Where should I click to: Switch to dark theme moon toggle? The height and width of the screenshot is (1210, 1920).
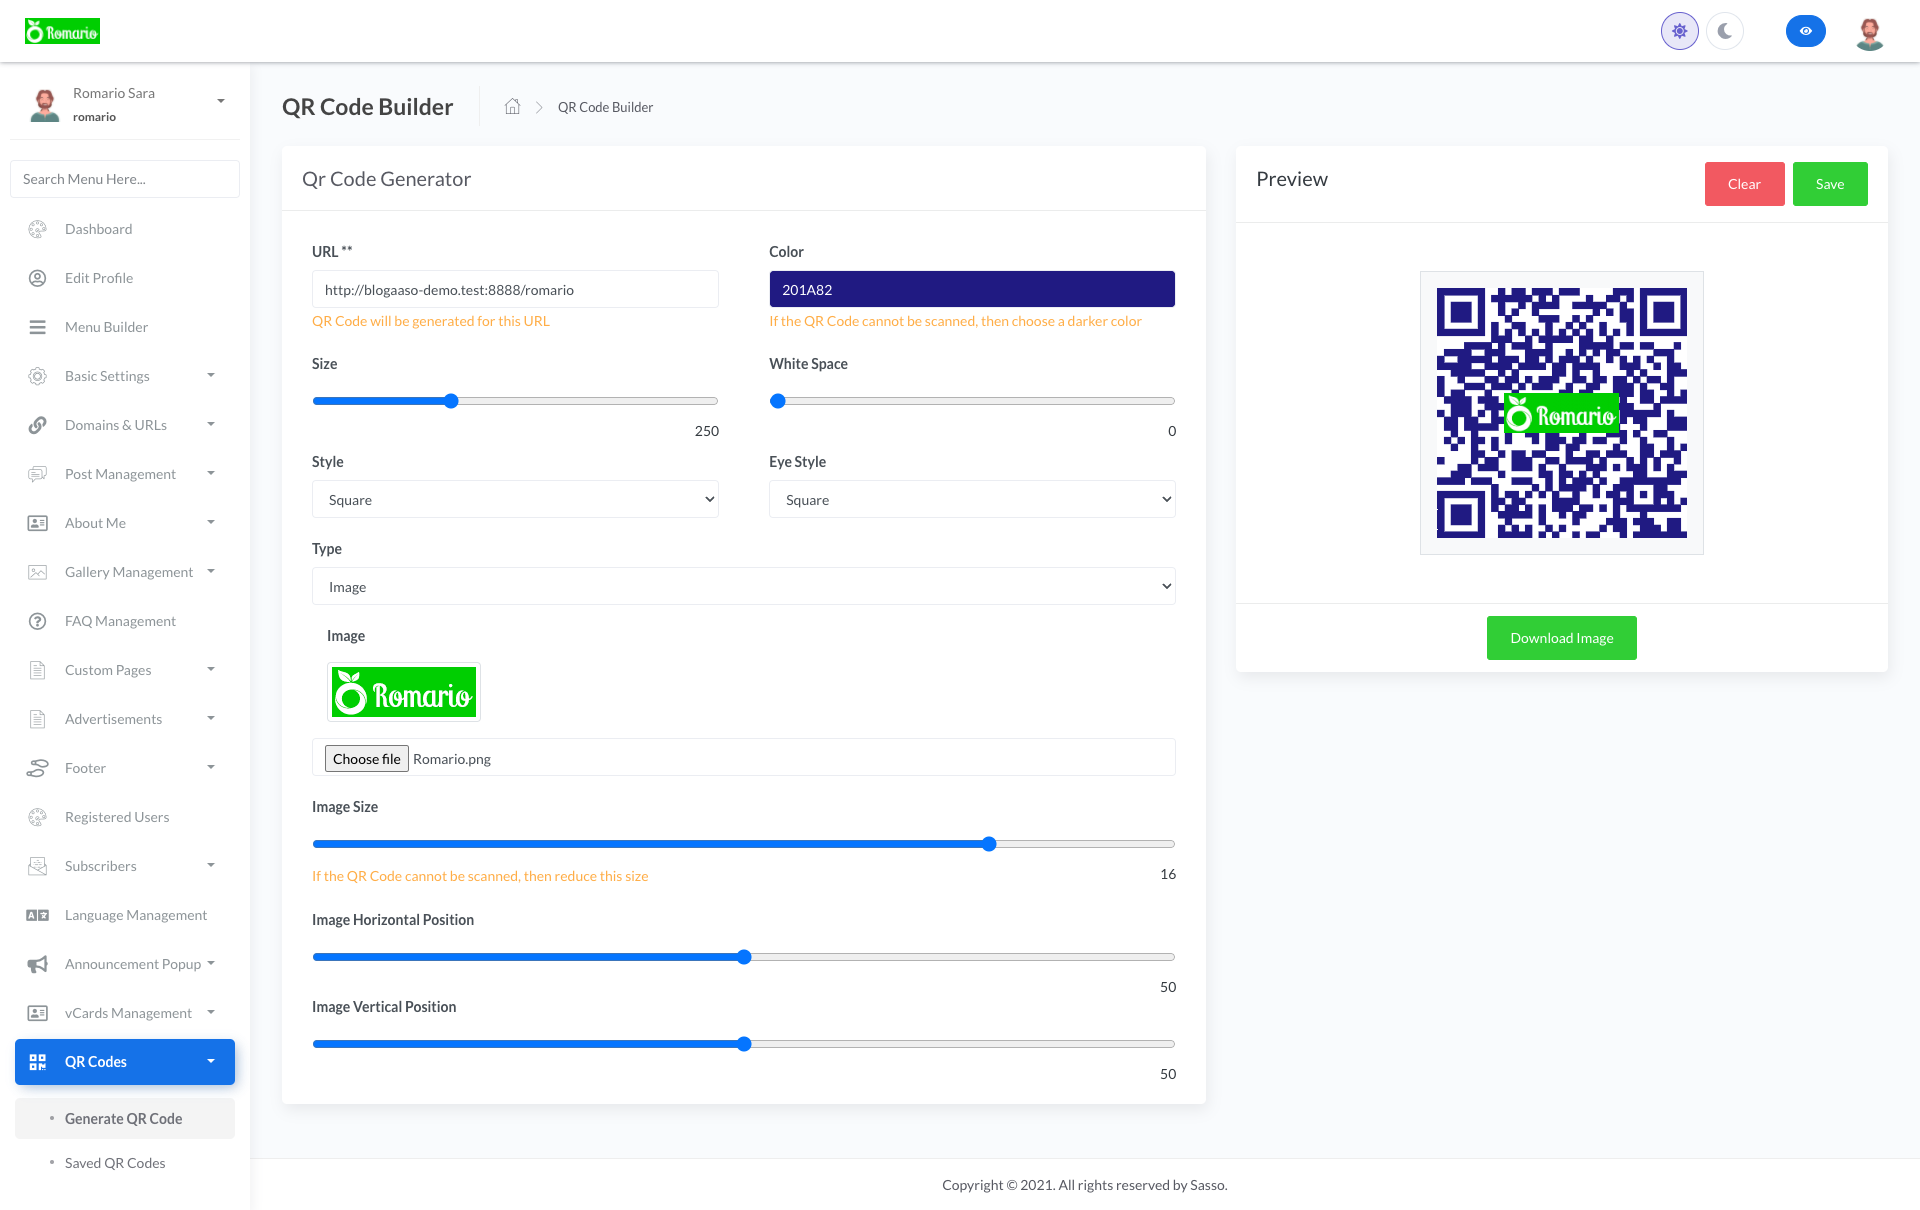click(x=1725, y=31)
